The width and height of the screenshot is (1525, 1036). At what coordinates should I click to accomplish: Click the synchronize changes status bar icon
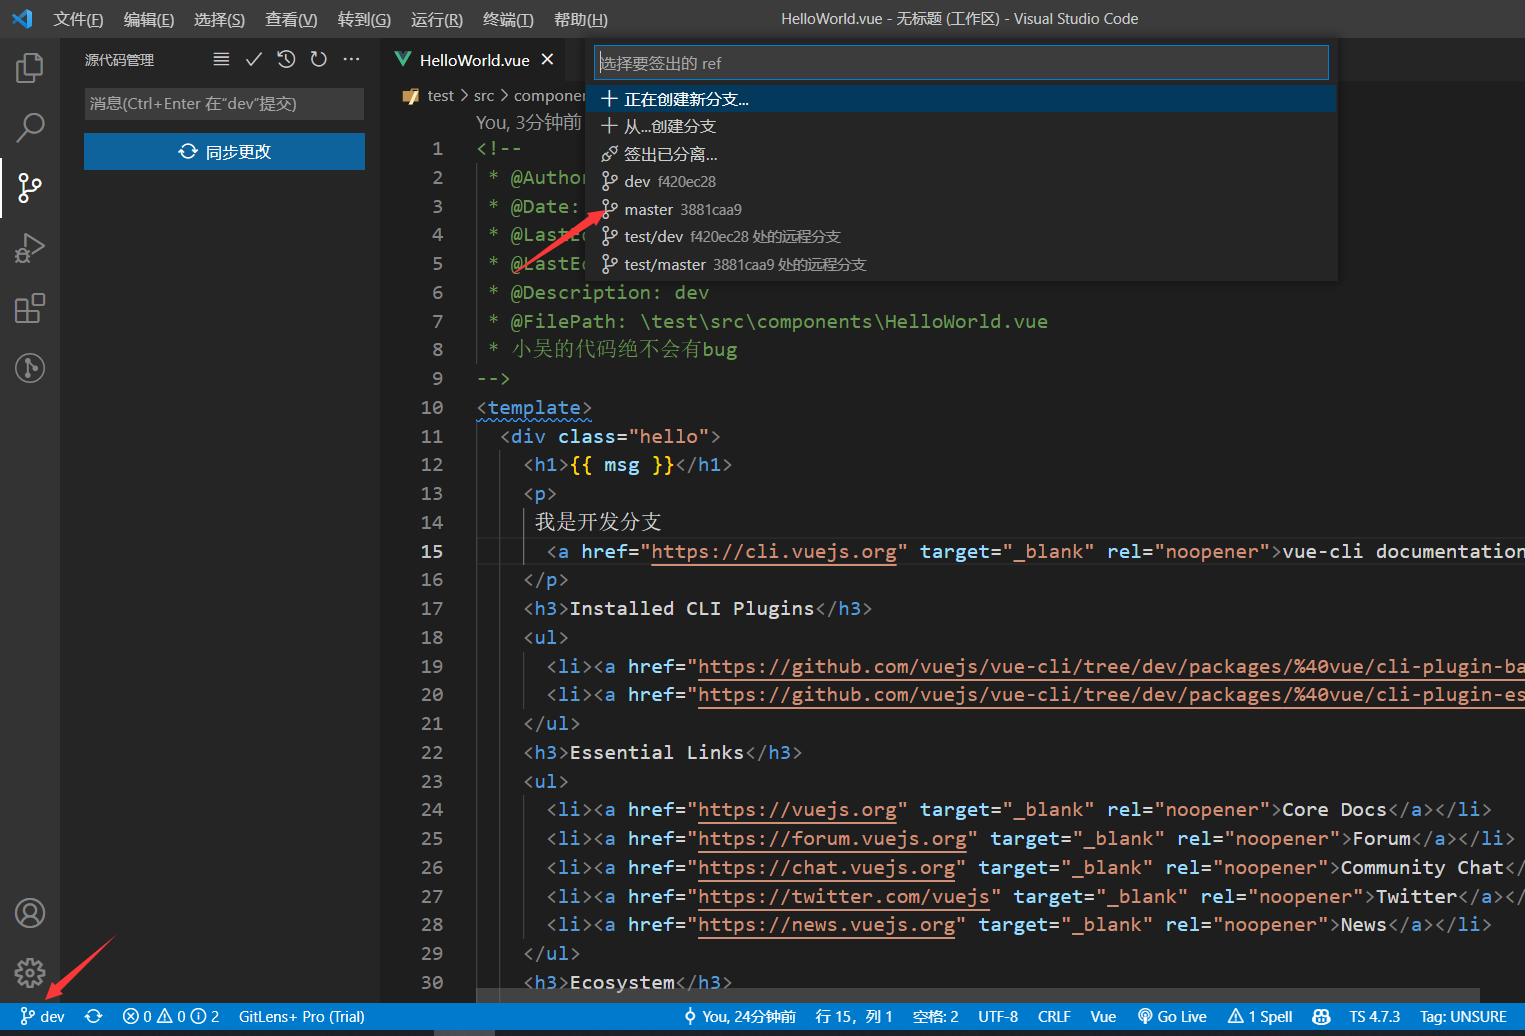point(93,1017)
